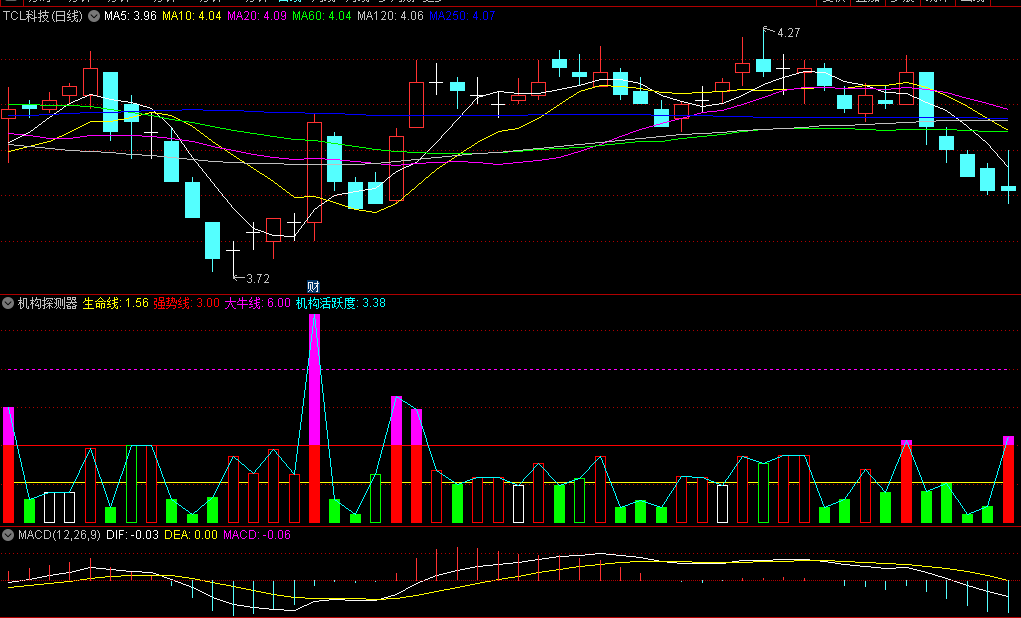Click the DIF: -0.03 value
Image resolution: width=1021 pixels, height=618 pixels.
click(132, 535)
